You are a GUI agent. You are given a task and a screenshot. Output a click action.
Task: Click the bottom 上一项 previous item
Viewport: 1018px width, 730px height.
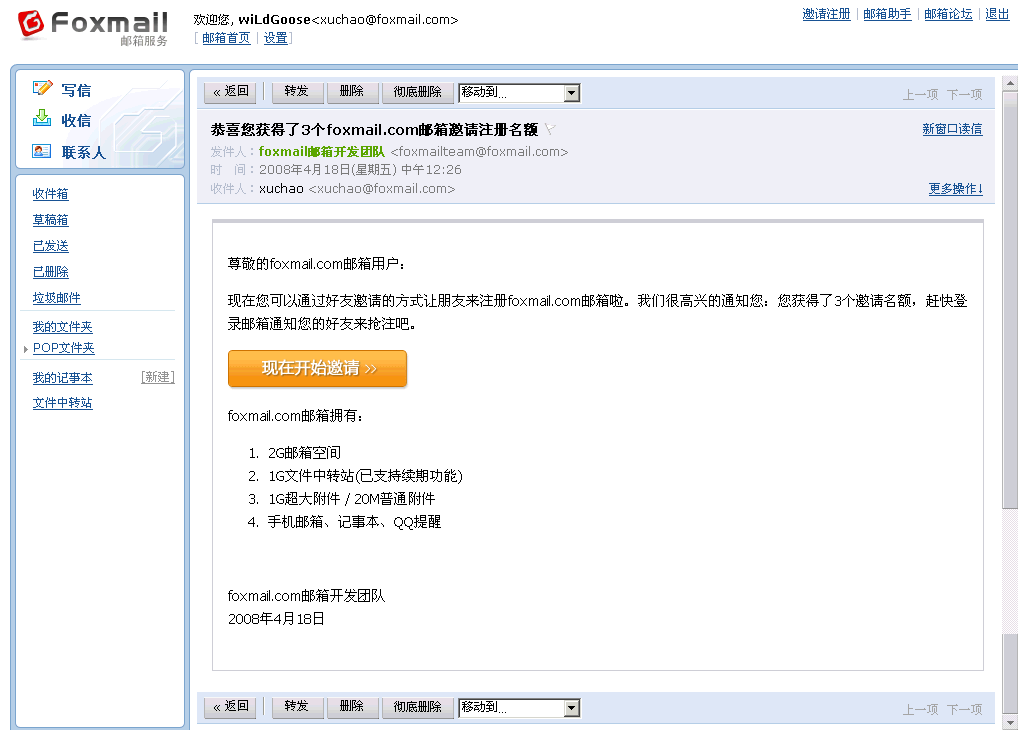coord(921,710)
